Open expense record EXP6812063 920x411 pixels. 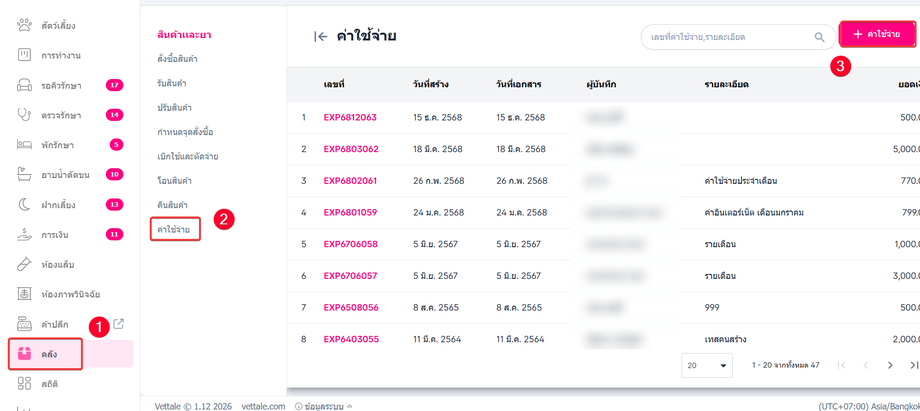350,117
